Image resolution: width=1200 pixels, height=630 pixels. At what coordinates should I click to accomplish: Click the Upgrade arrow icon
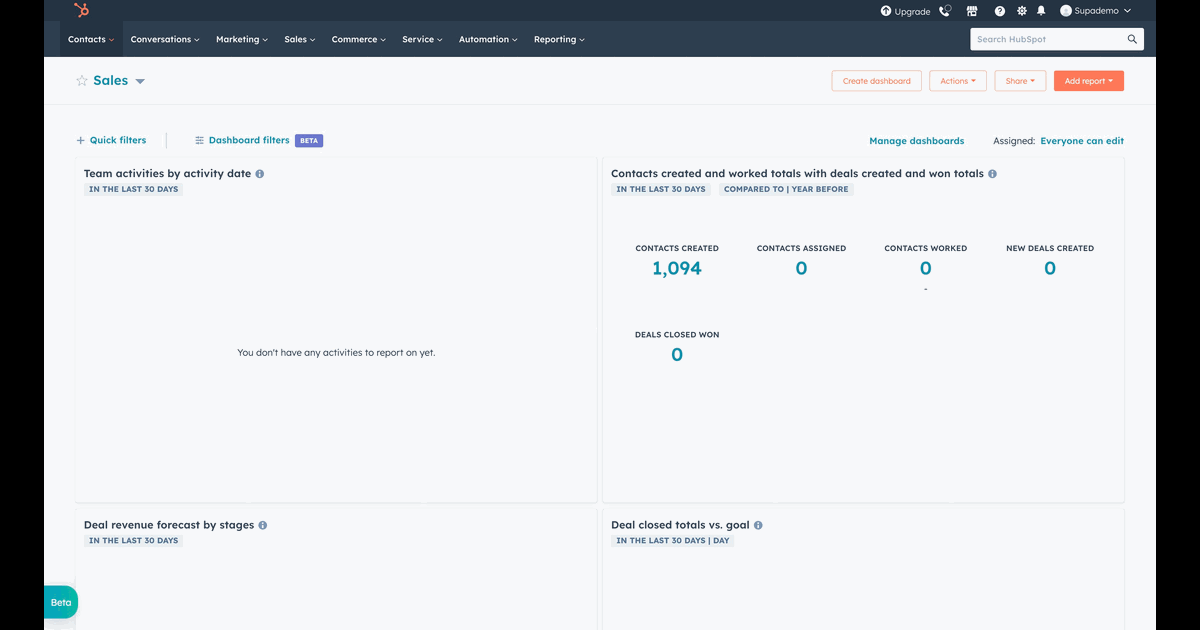coord(885,11)
